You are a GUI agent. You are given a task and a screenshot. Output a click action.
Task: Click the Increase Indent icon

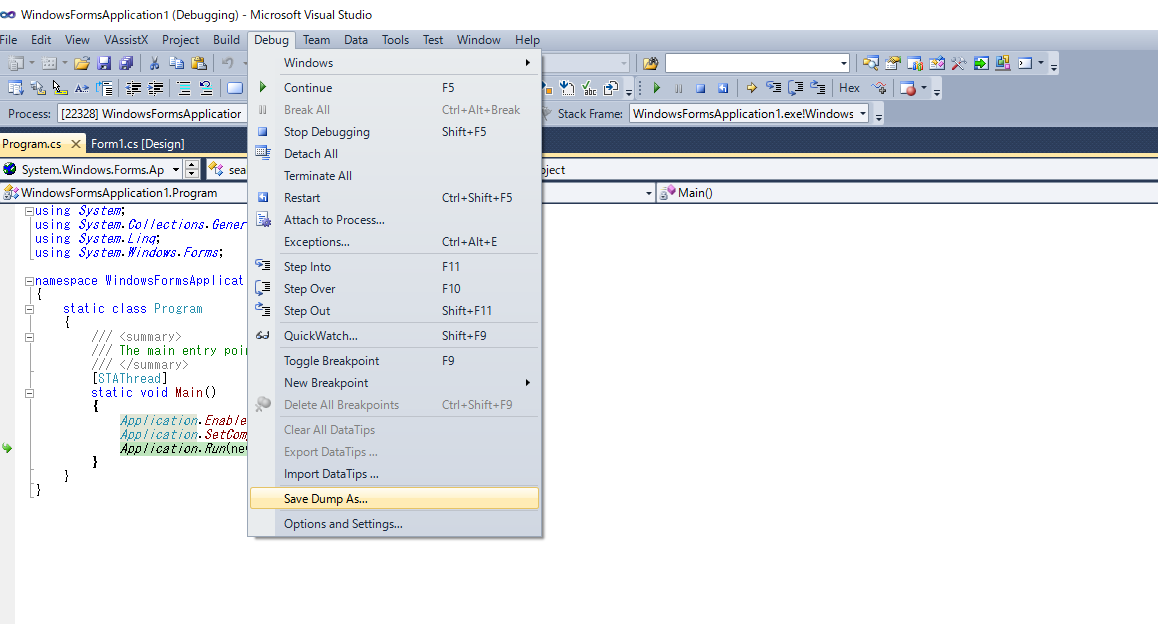tap(156, 89)
